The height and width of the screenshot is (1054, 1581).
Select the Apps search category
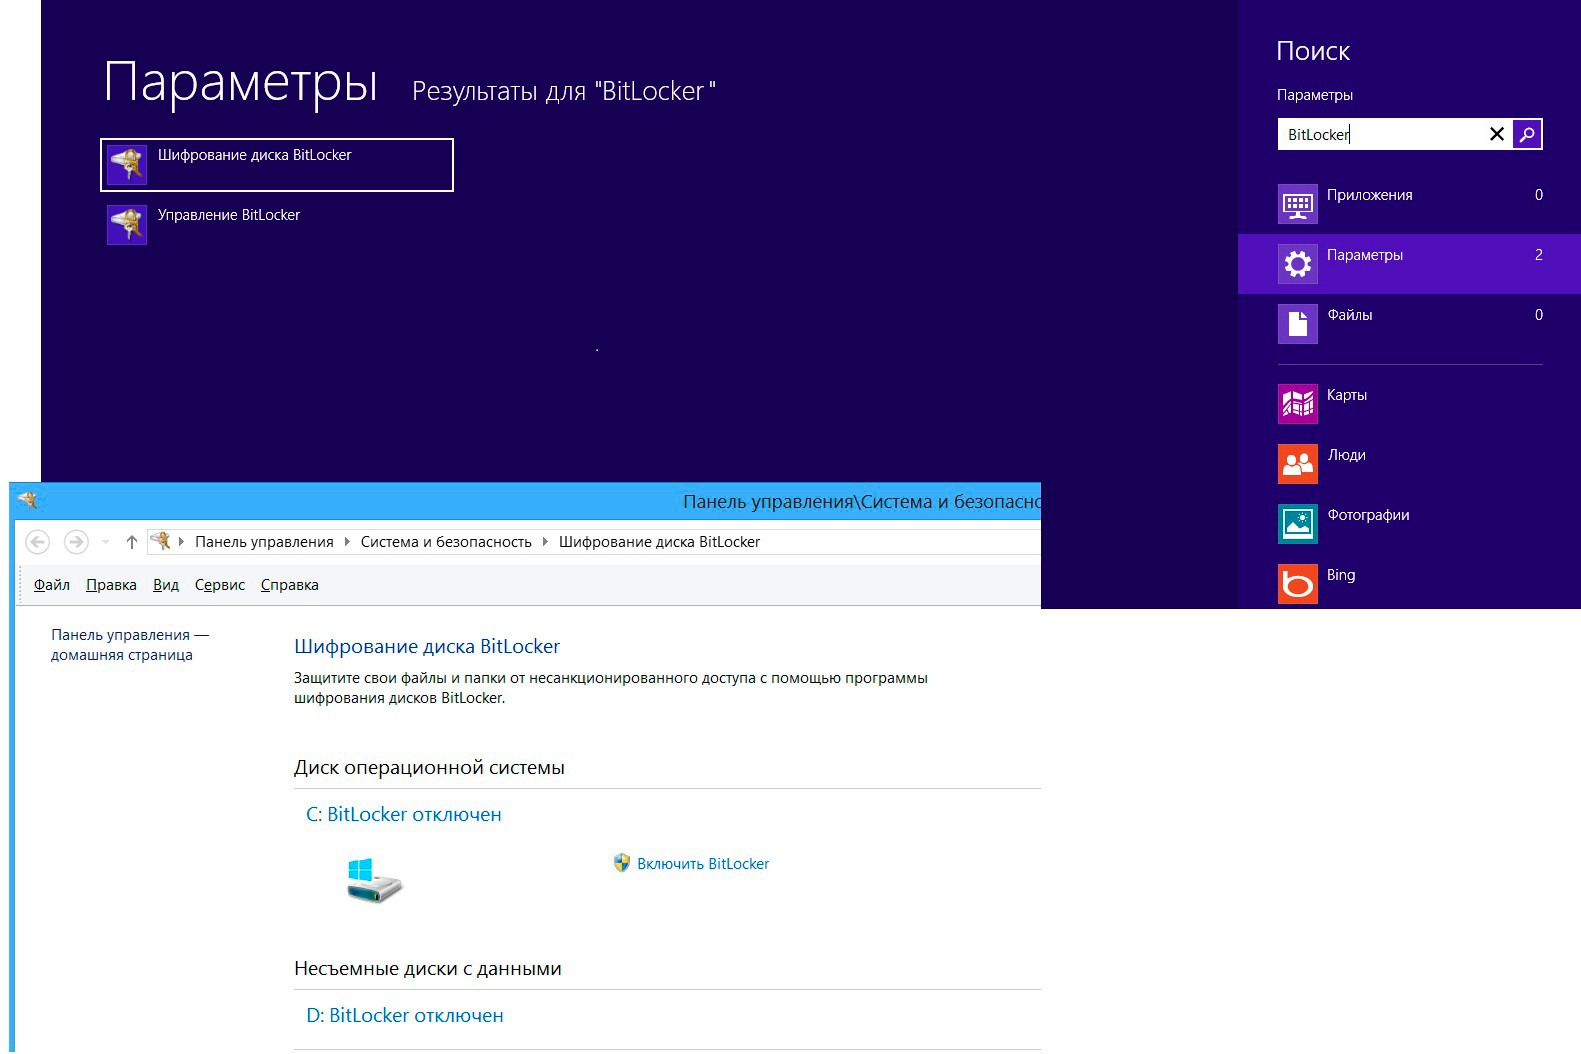[1368, 196]
